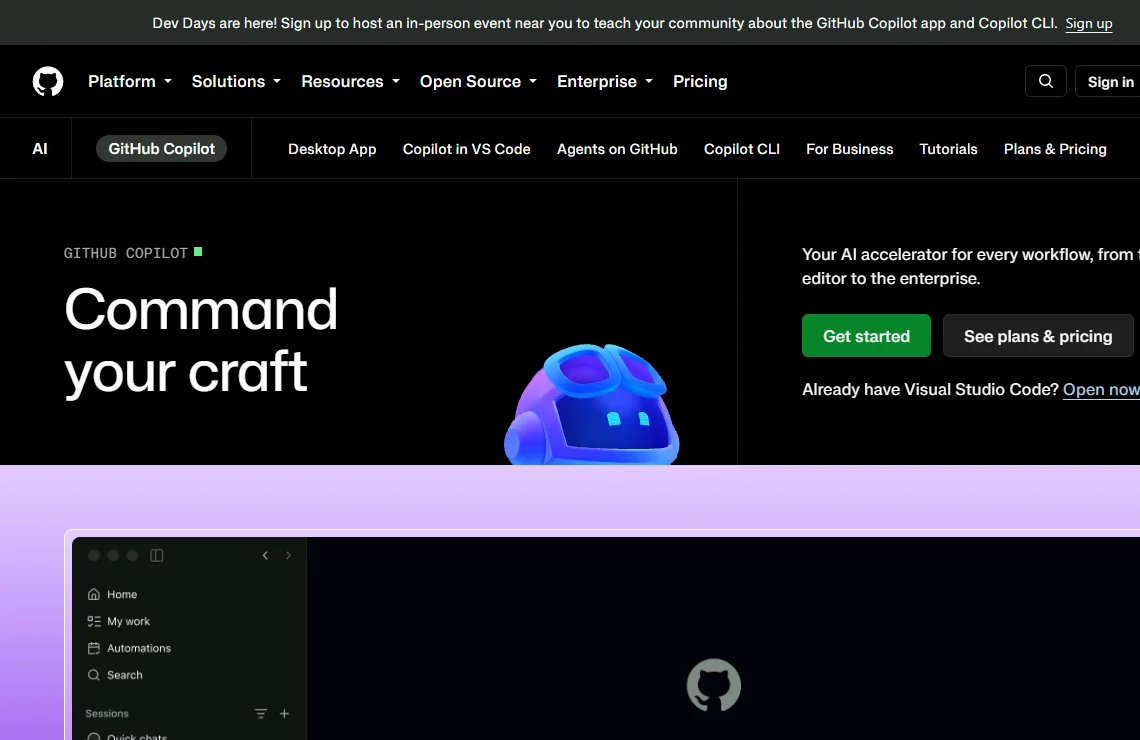
Task: Open the Sessions filter icon
Action: pyautogui.click(x=260, y=714)
